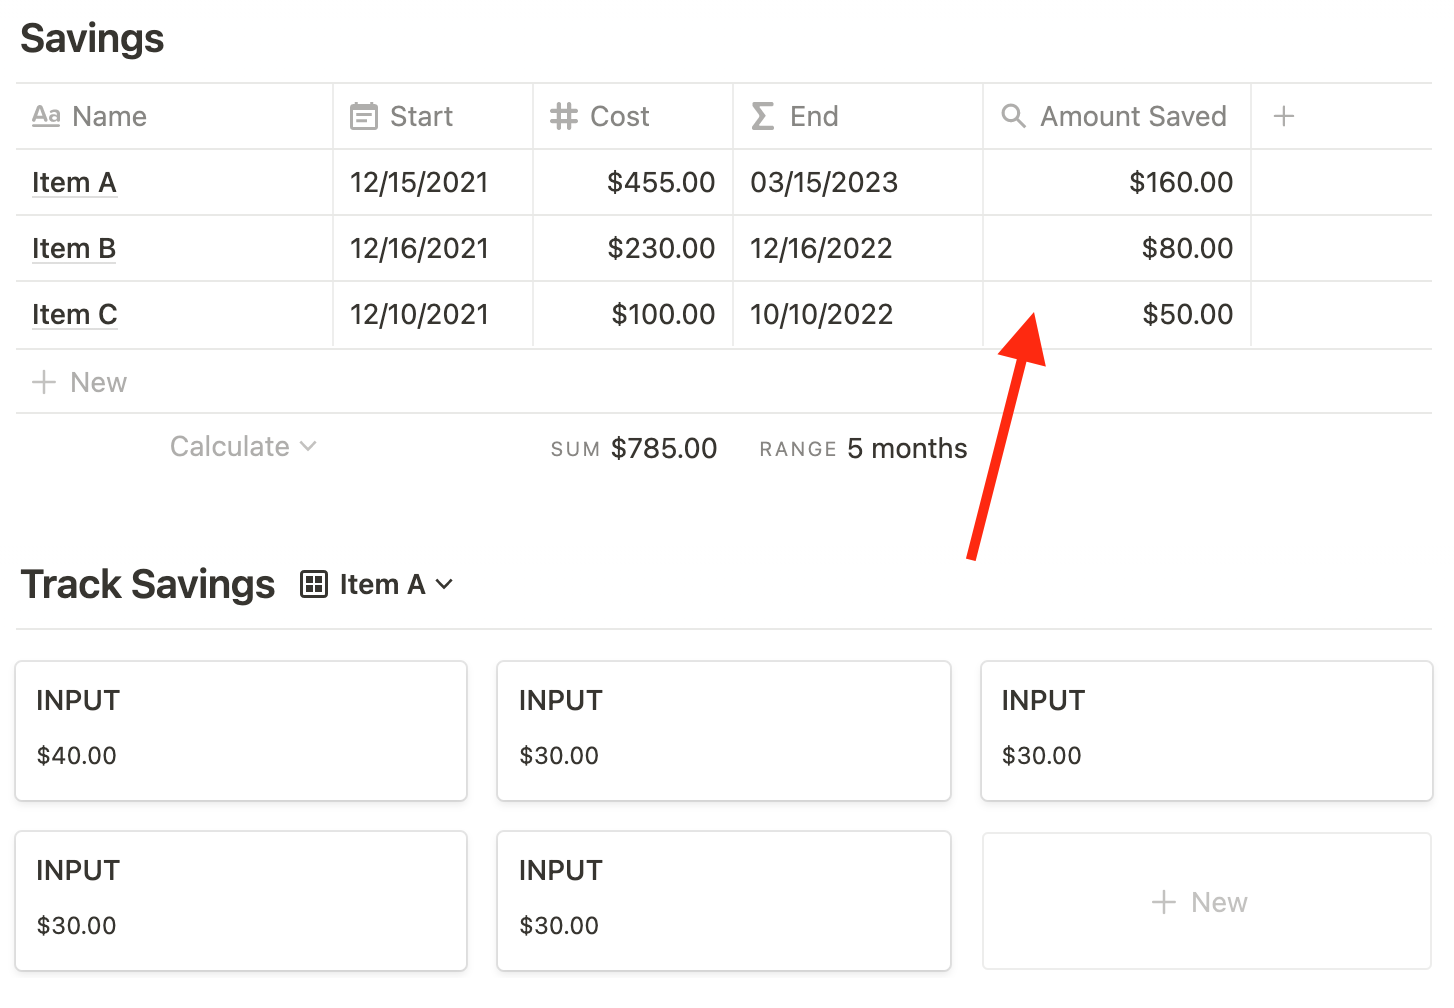Expand the Item A selector chevron

point(445,585)
